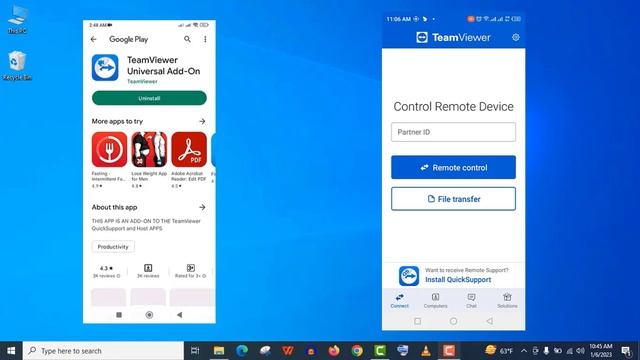The image size is (640, 360).
Task: Click the Install QuickSupport link
Action: tap(458, 280)
